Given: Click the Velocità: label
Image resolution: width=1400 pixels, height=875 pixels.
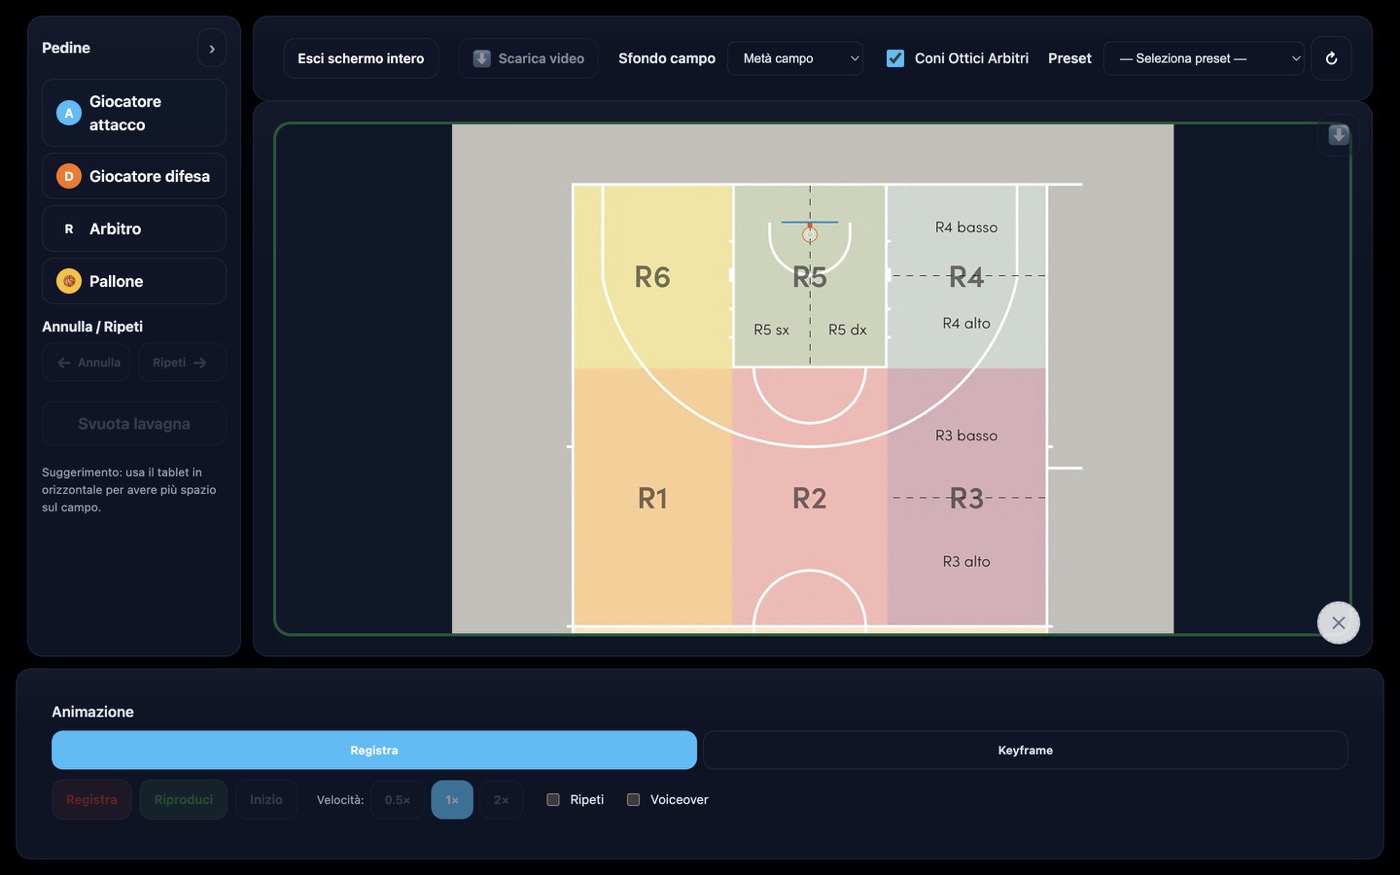Looking at the screenshot, I should pyautogui.click(x=340, y=800).
